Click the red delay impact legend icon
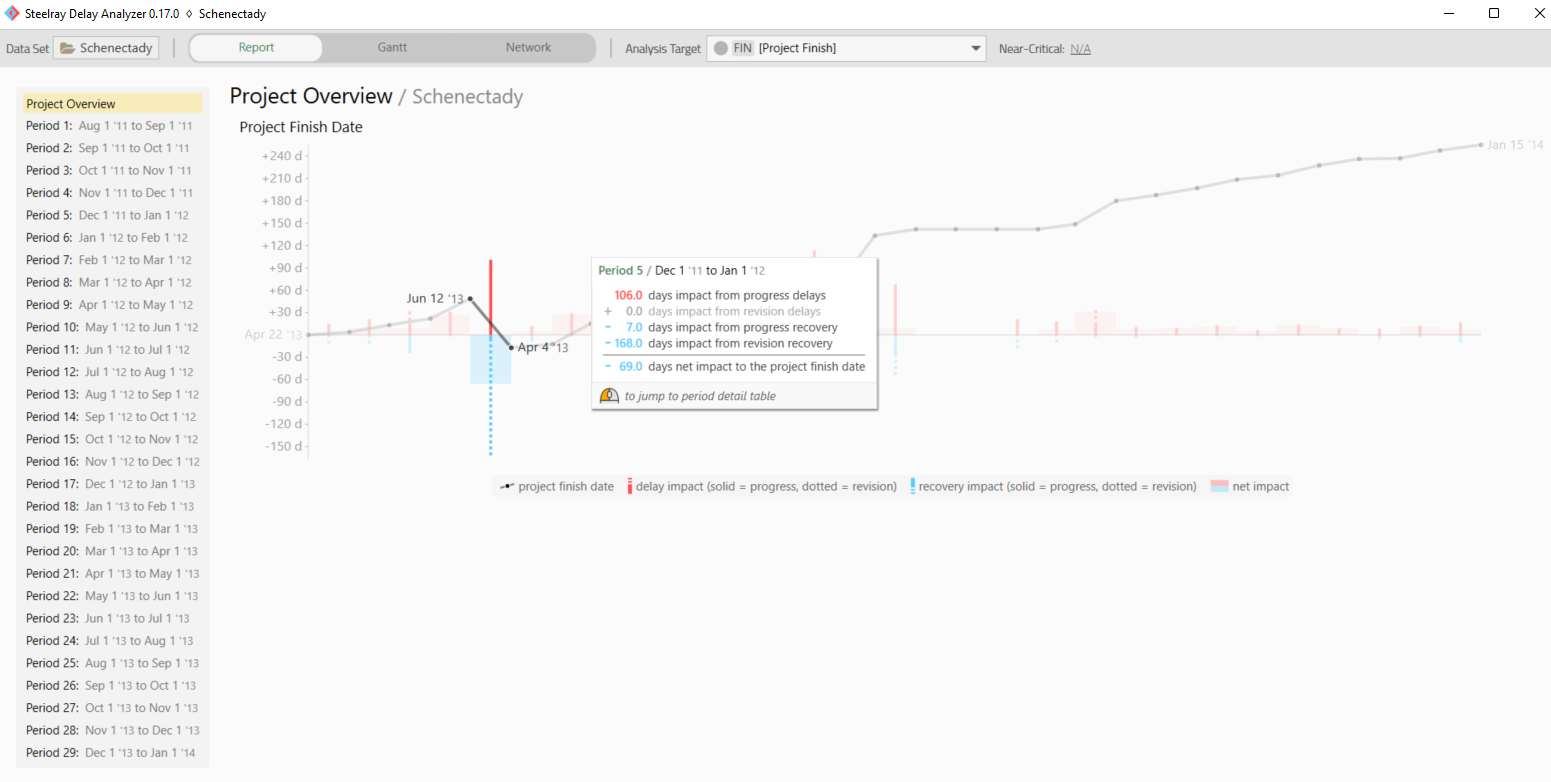This screenshot has height=782, width=1551. pos(629,487)
